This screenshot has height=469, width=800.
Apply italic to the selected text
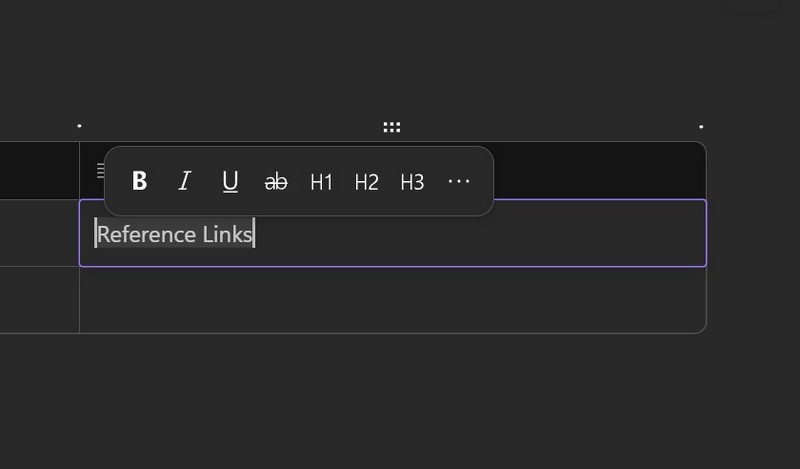tap(184, 181)
